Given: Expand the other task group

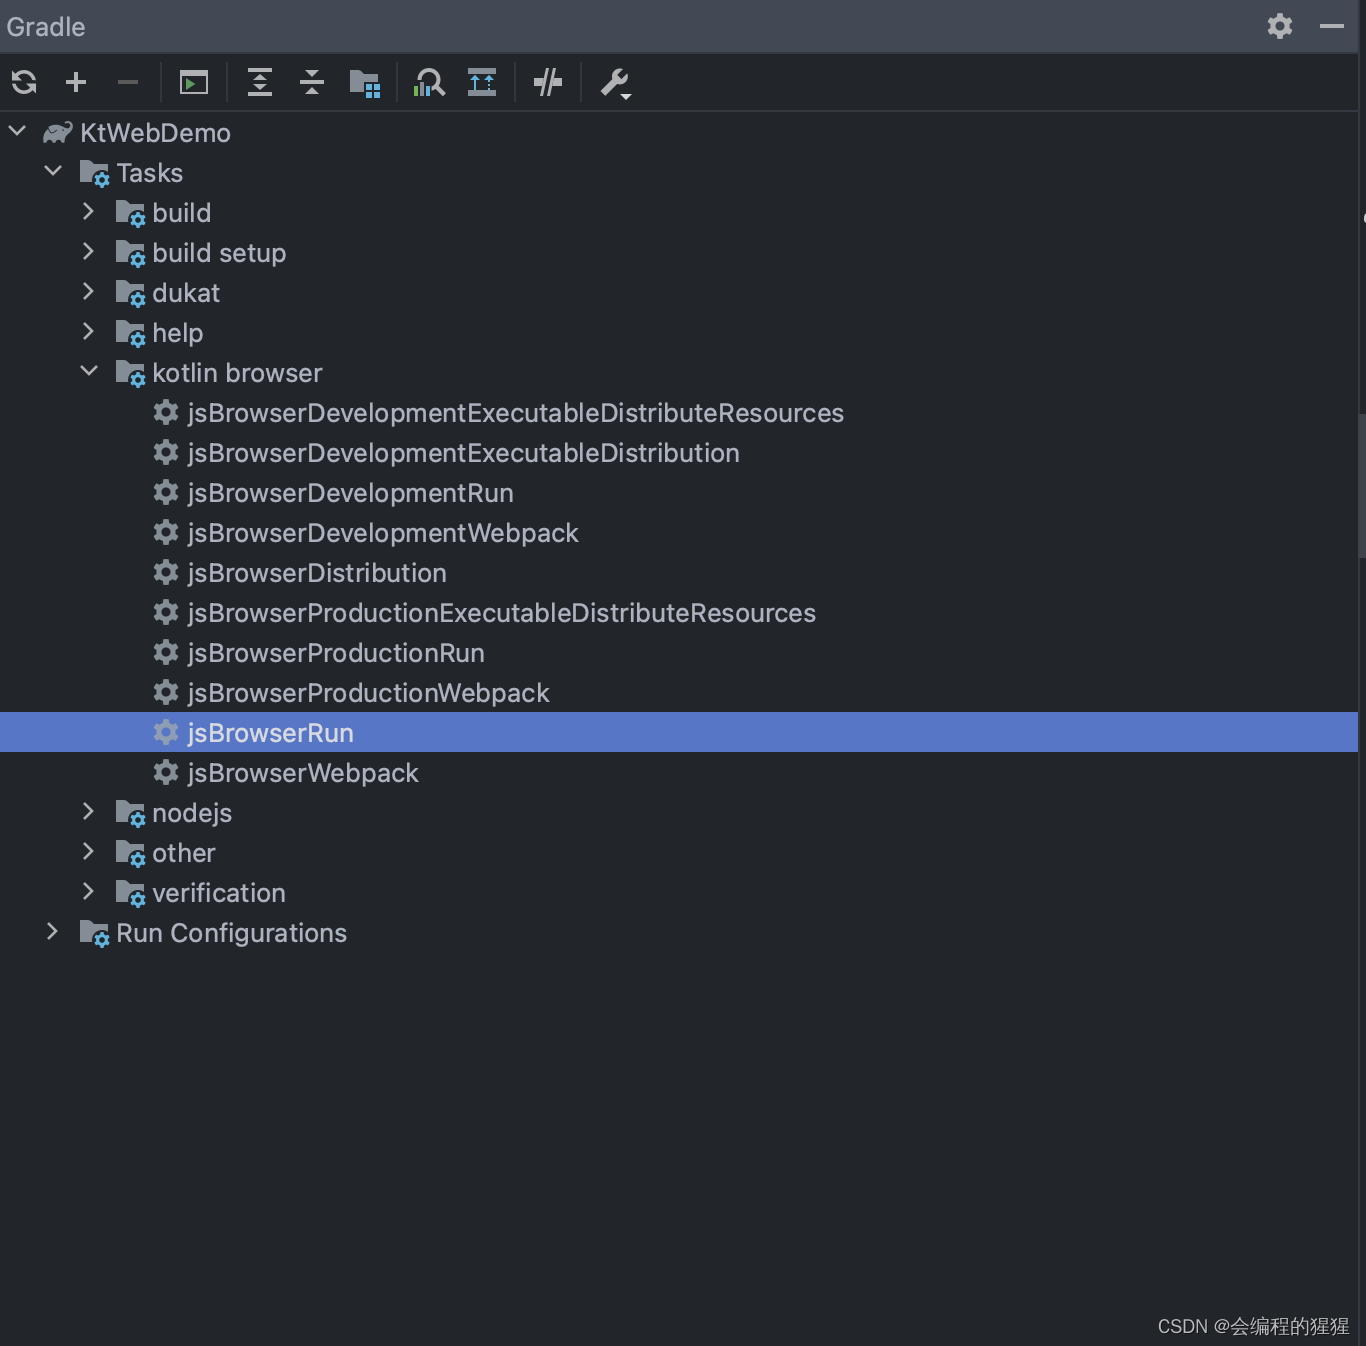Looking at the screenshot, I should pos(88,851).
